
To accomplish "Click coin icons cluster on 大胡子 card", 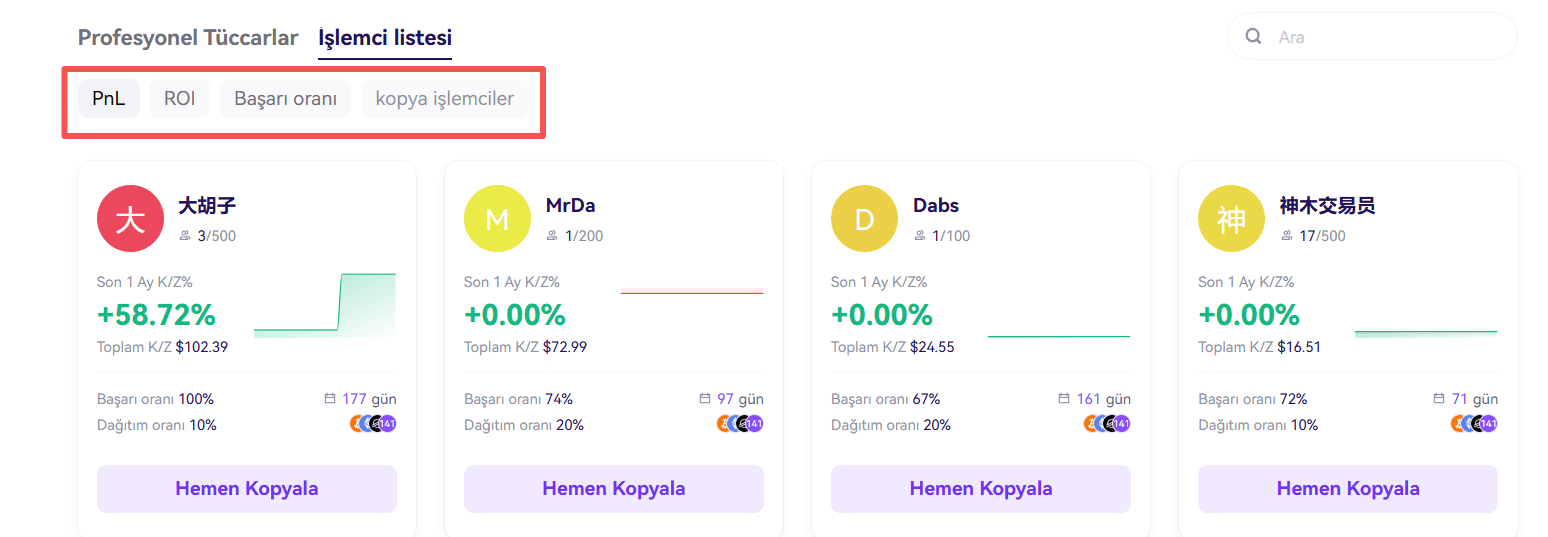I will pos(373,424).
